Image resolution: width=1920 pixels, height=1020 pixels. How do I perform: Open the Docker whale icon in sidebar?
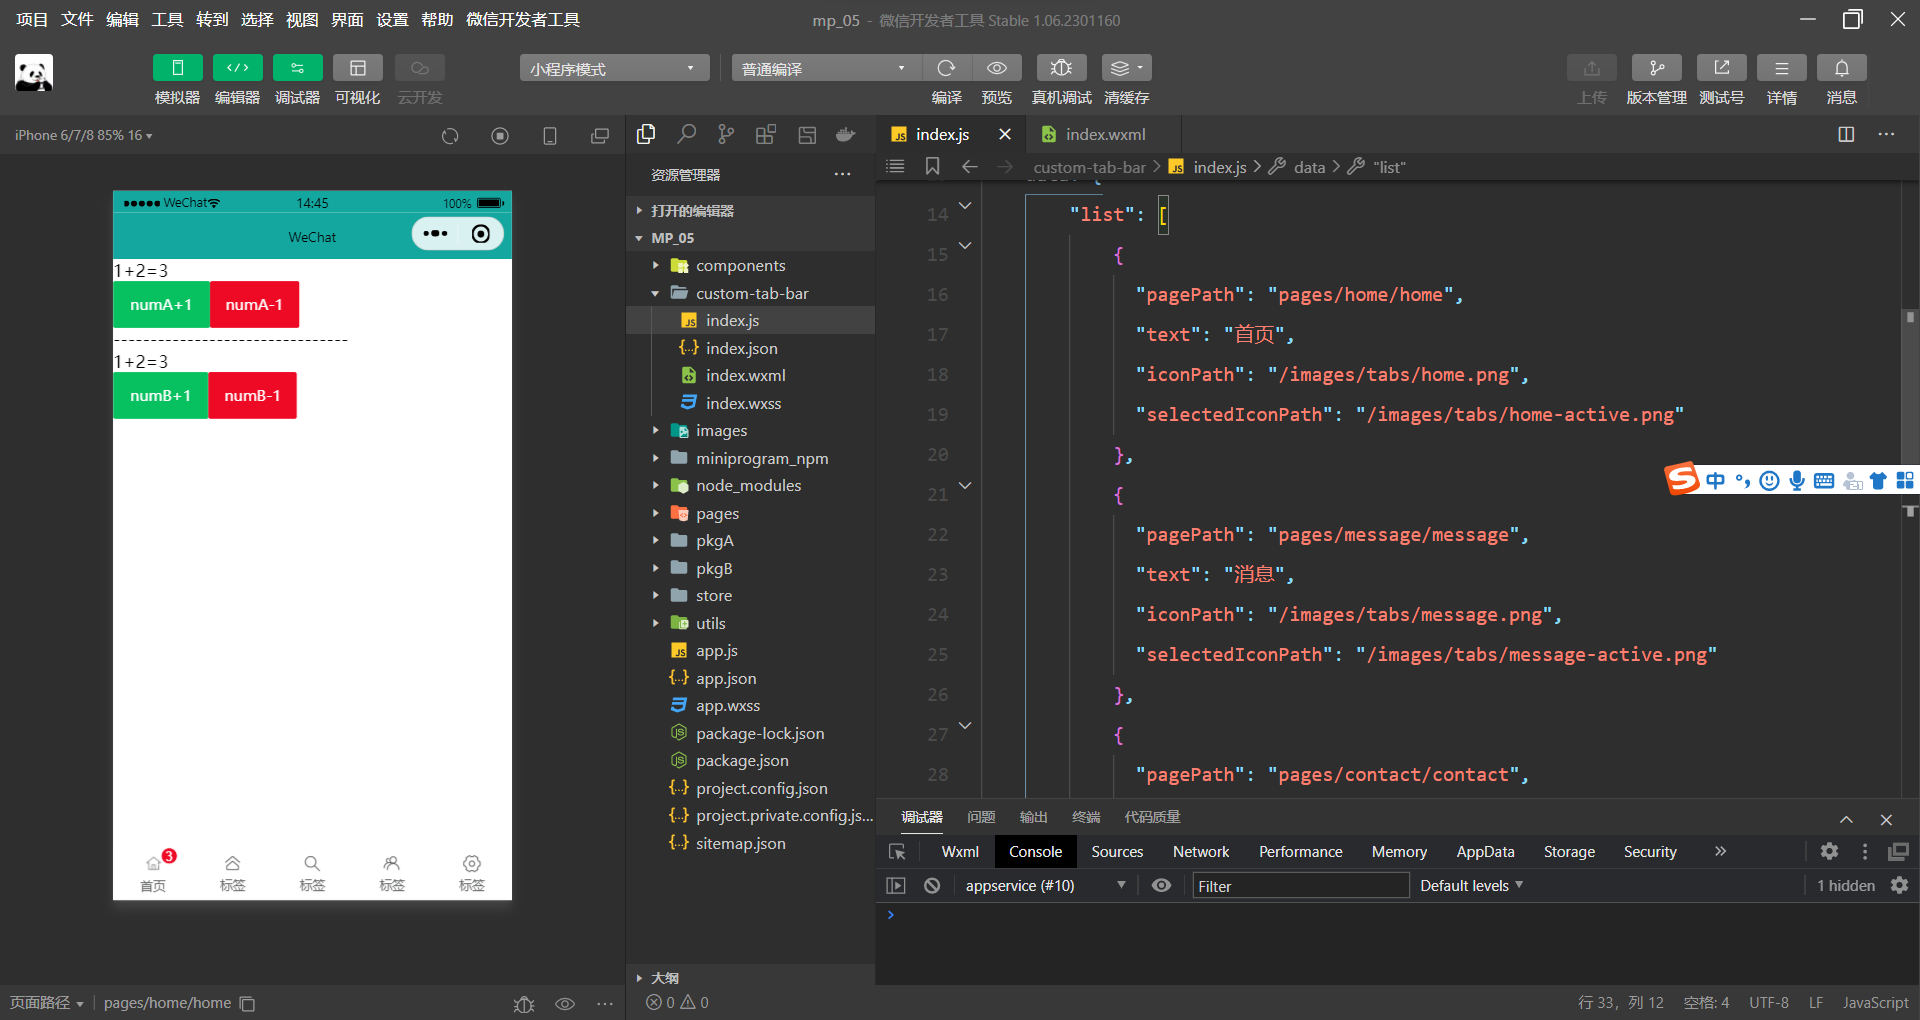(x=846, y=134)
